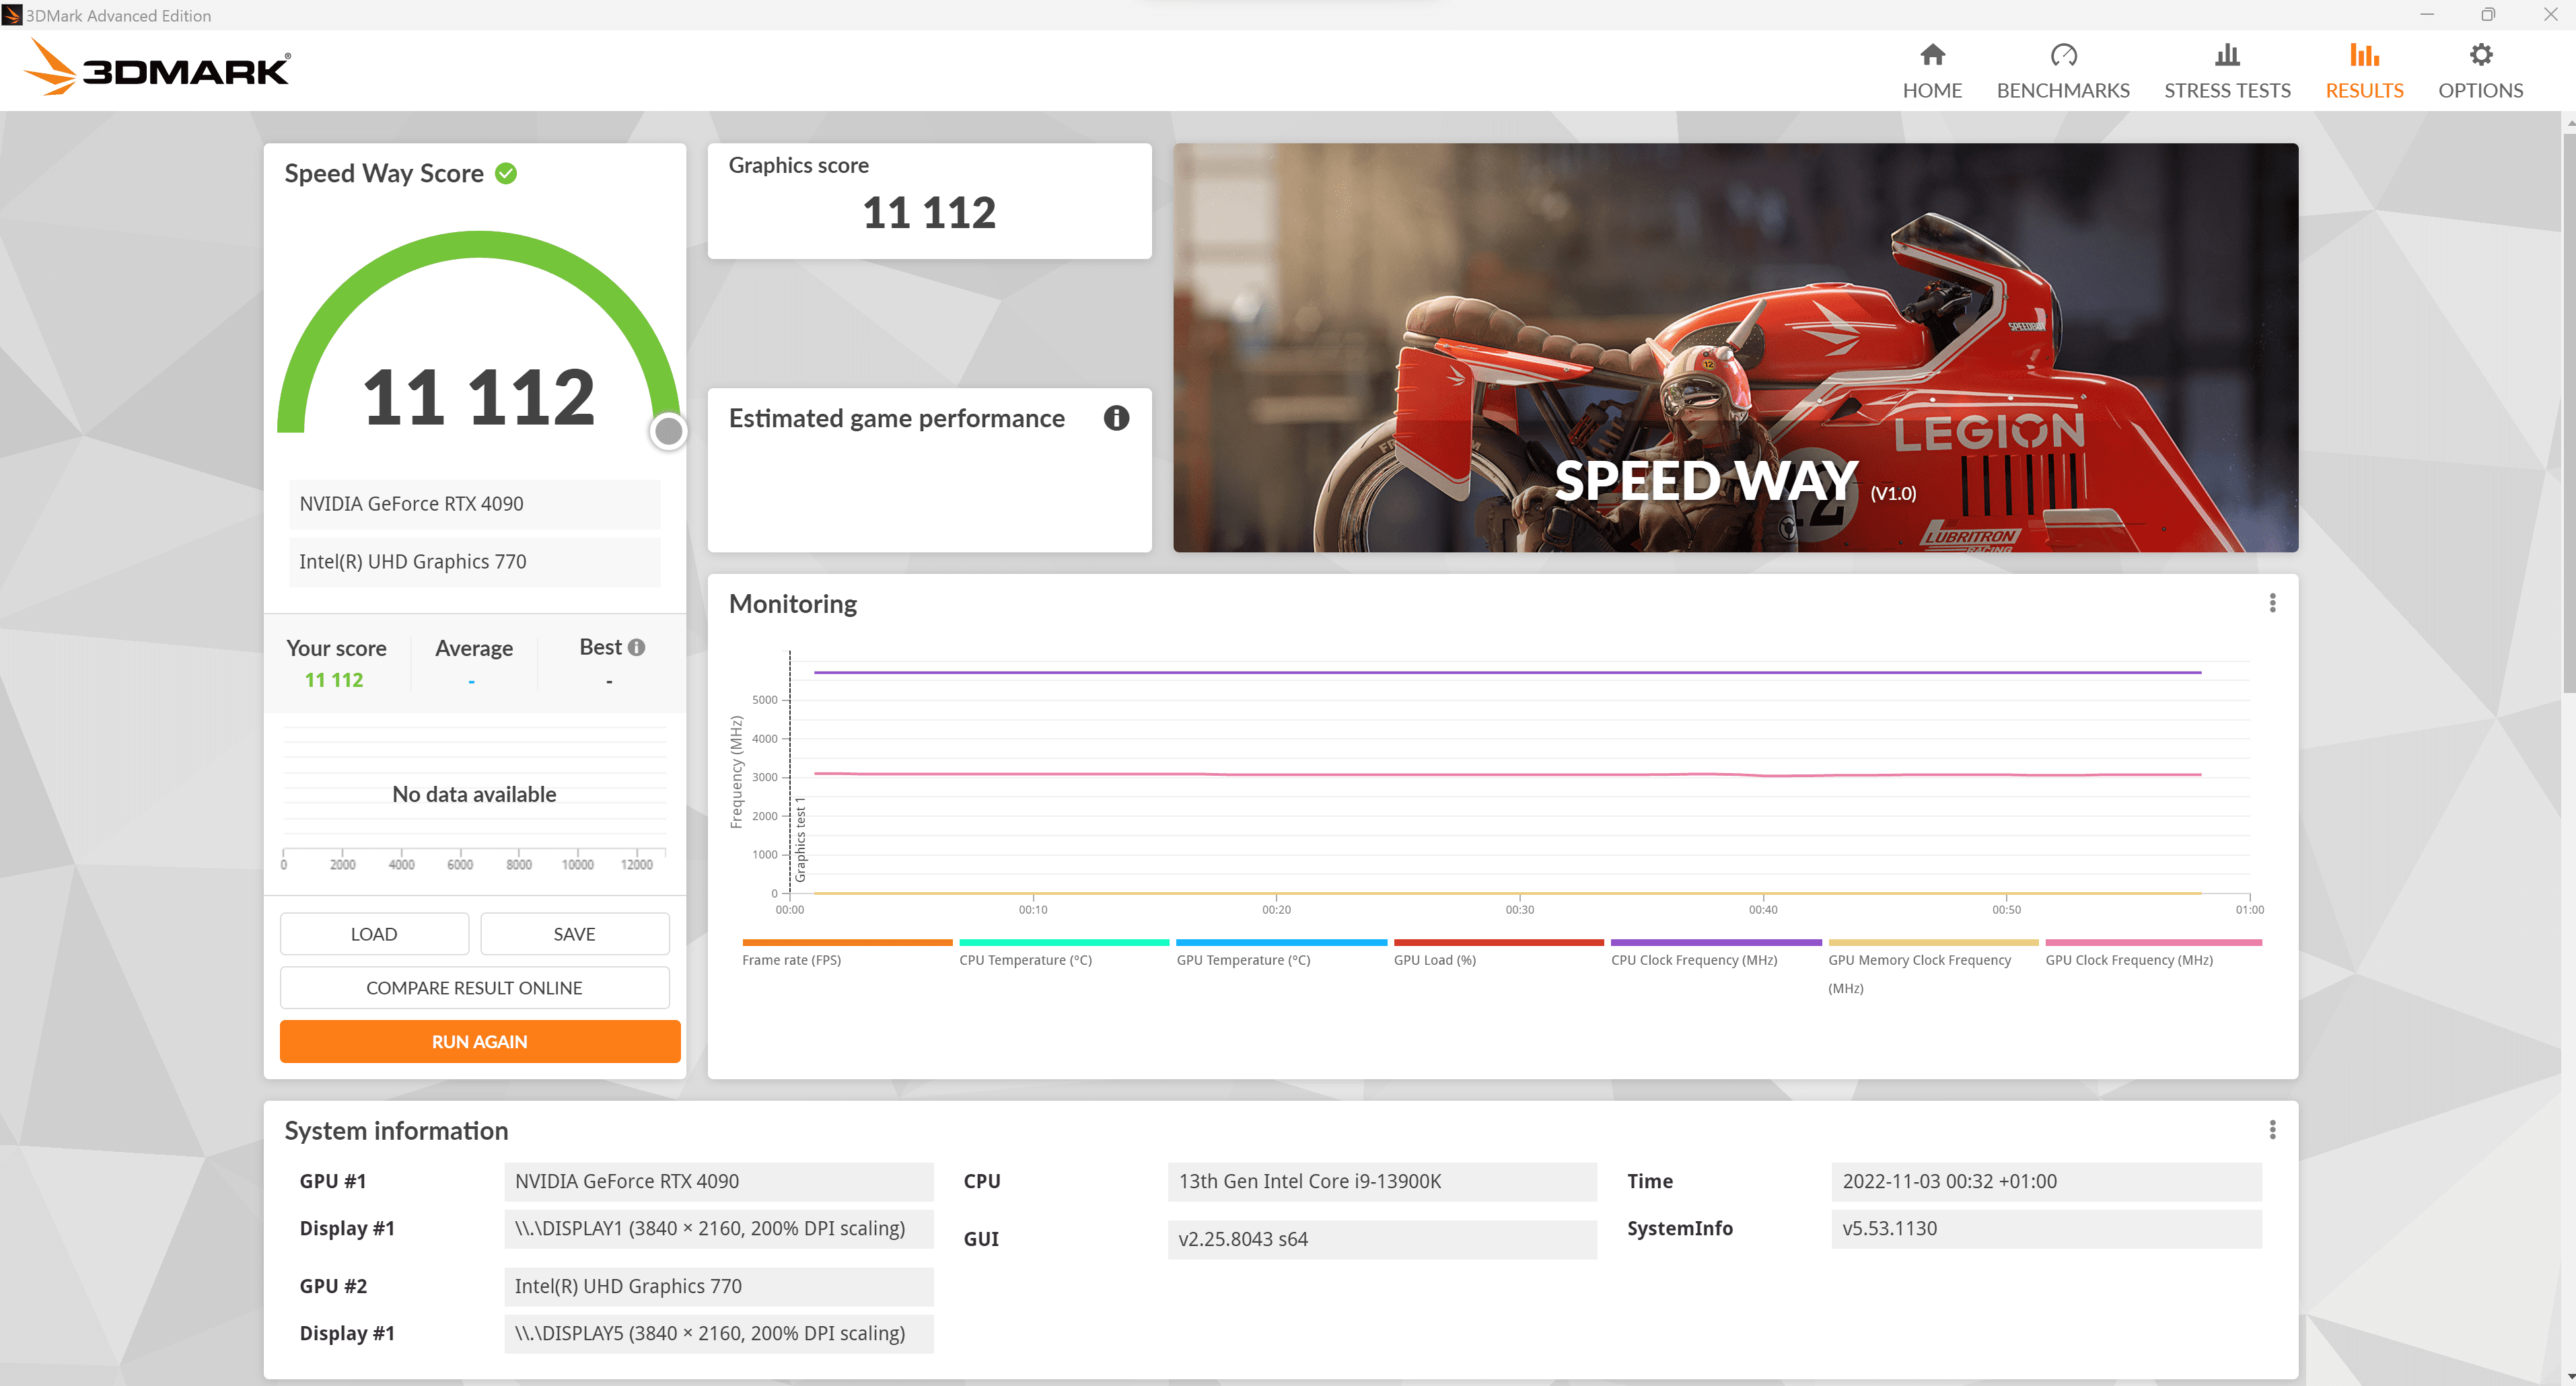Click the 3DMark logo
Image resolution: width=2576 pixels, height=1386 pixels.
click(x=157, y=69)
